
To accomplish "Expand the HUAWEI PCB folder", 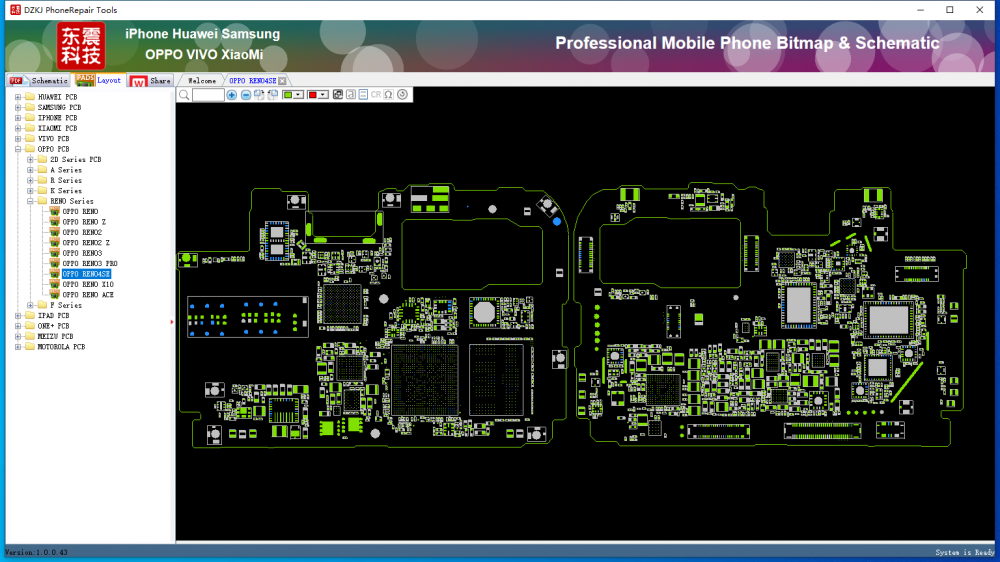I will pos(18,97).
